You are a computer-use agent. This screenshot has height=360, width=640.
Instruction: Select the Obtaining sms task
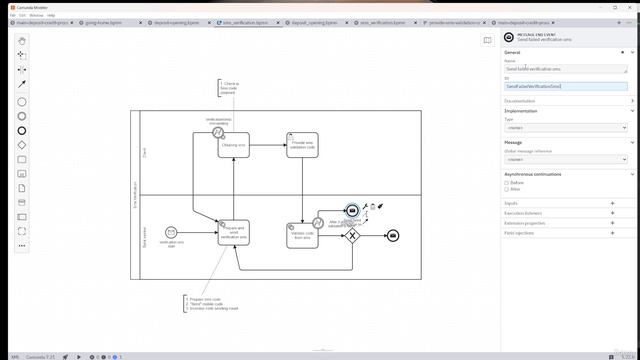(x=234, y=145)
